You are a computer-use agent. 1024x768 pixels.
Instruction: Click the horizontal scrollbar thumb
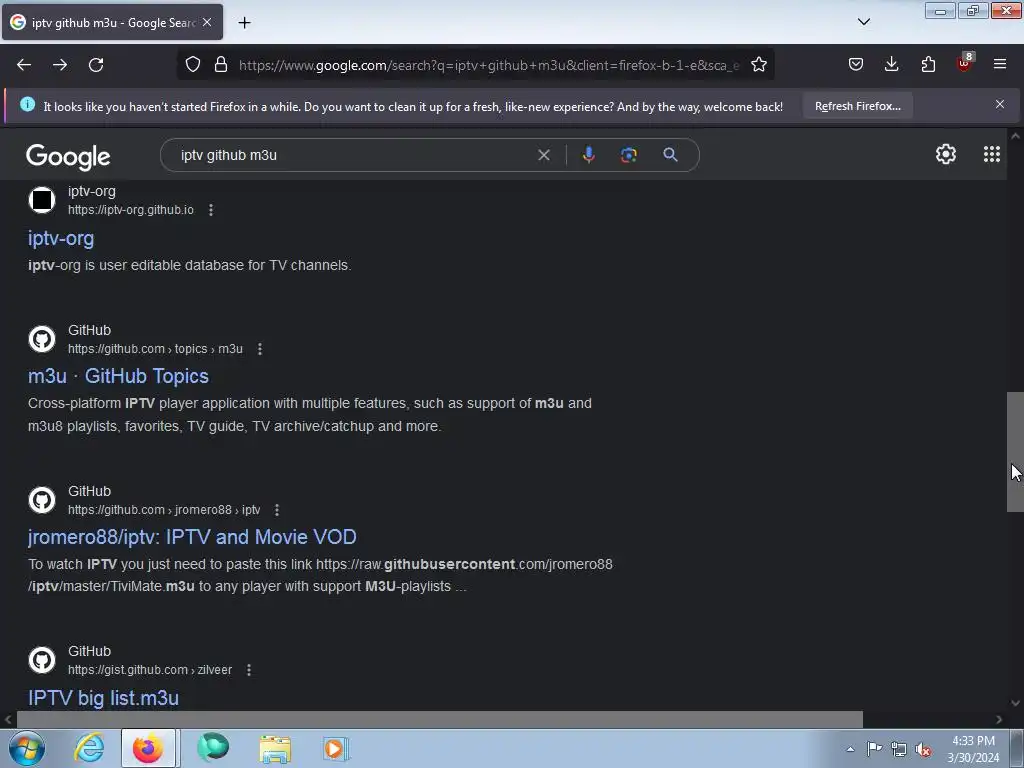click(439, 719)
